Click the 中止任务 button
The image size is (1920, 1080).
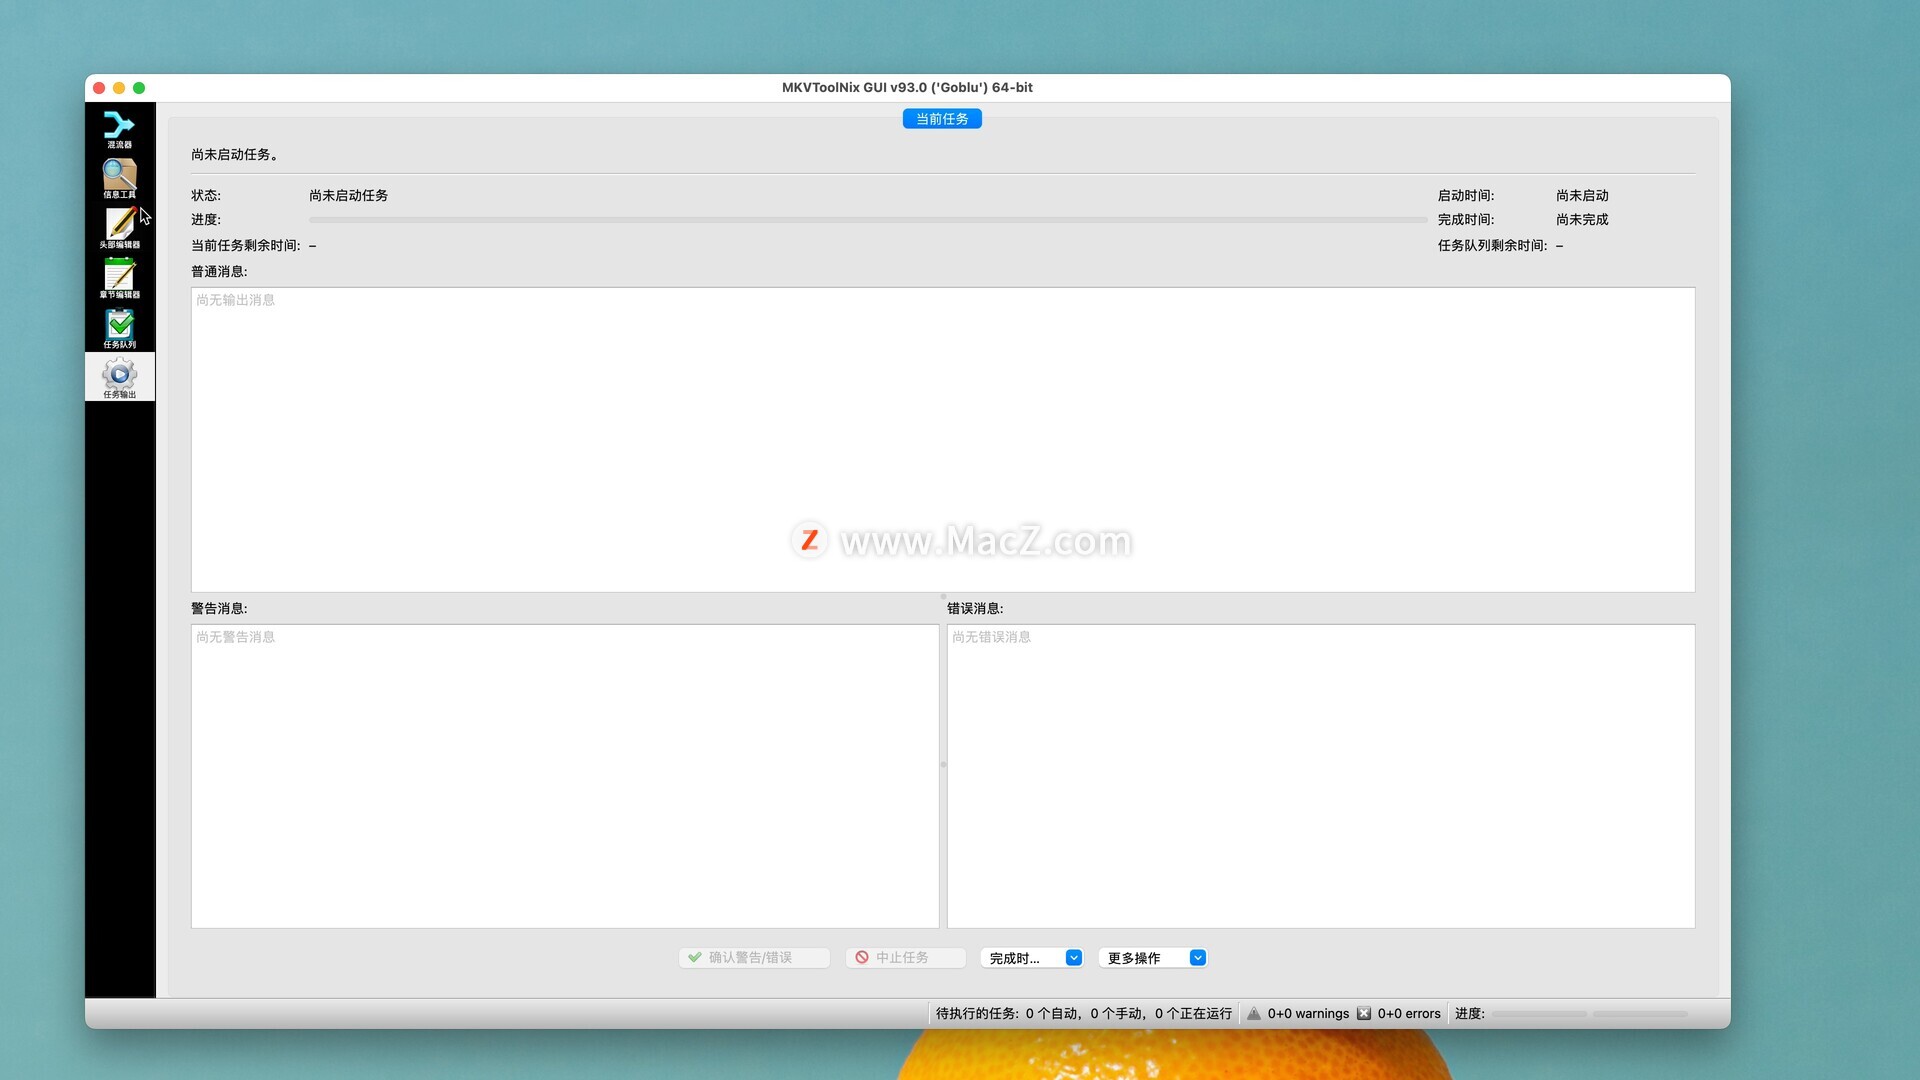(x=905, y=957)
